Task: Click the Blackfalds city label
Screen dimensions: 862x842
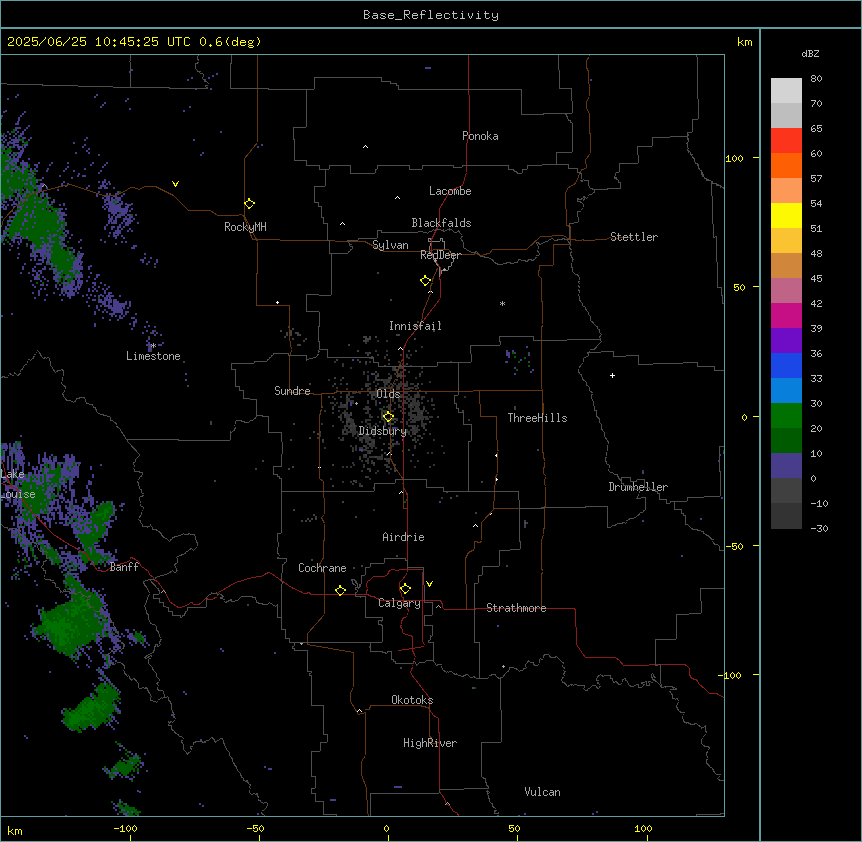Action: (441, 223)
